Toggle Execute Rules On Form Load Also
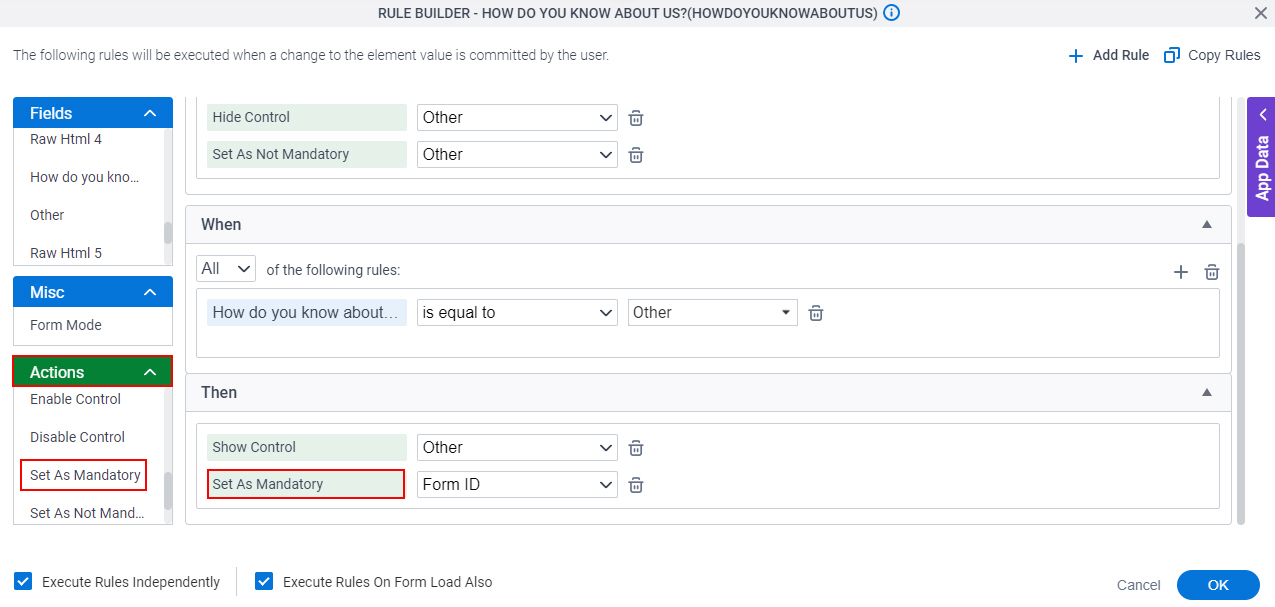1275x607 pixels. point(264,581)
